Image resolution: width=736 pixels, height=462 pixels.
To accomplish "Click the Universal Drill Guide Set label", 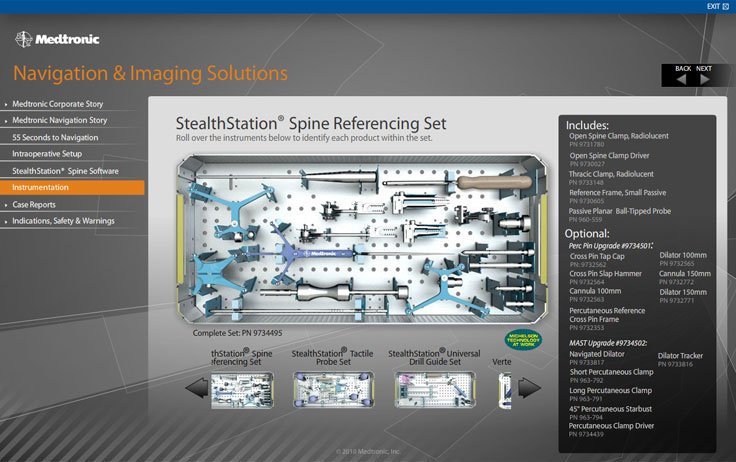I will click(434, 357).
